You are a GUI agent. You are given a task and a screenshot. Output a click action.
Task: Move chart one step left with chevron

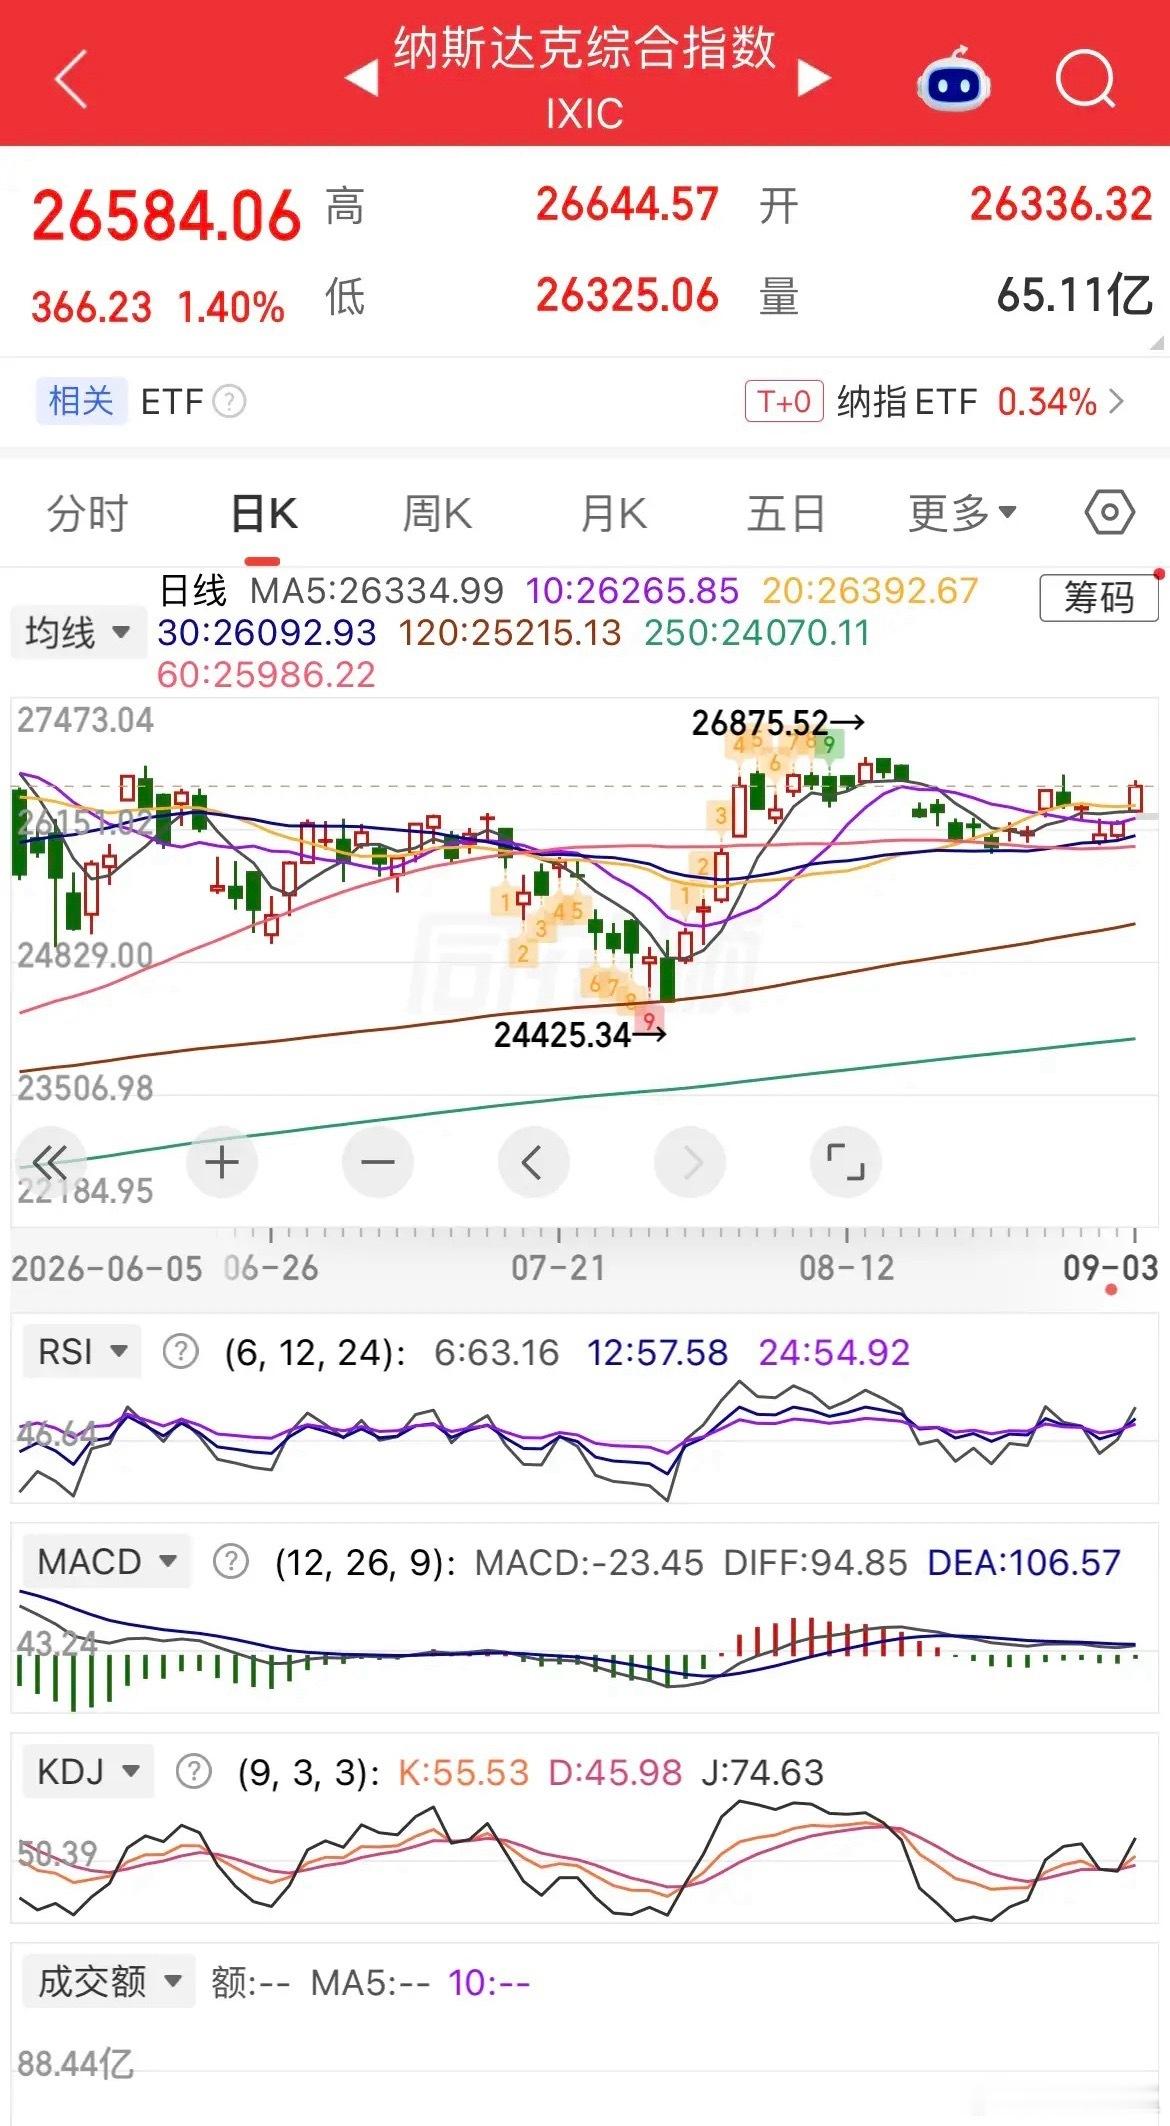point(534,1162)
